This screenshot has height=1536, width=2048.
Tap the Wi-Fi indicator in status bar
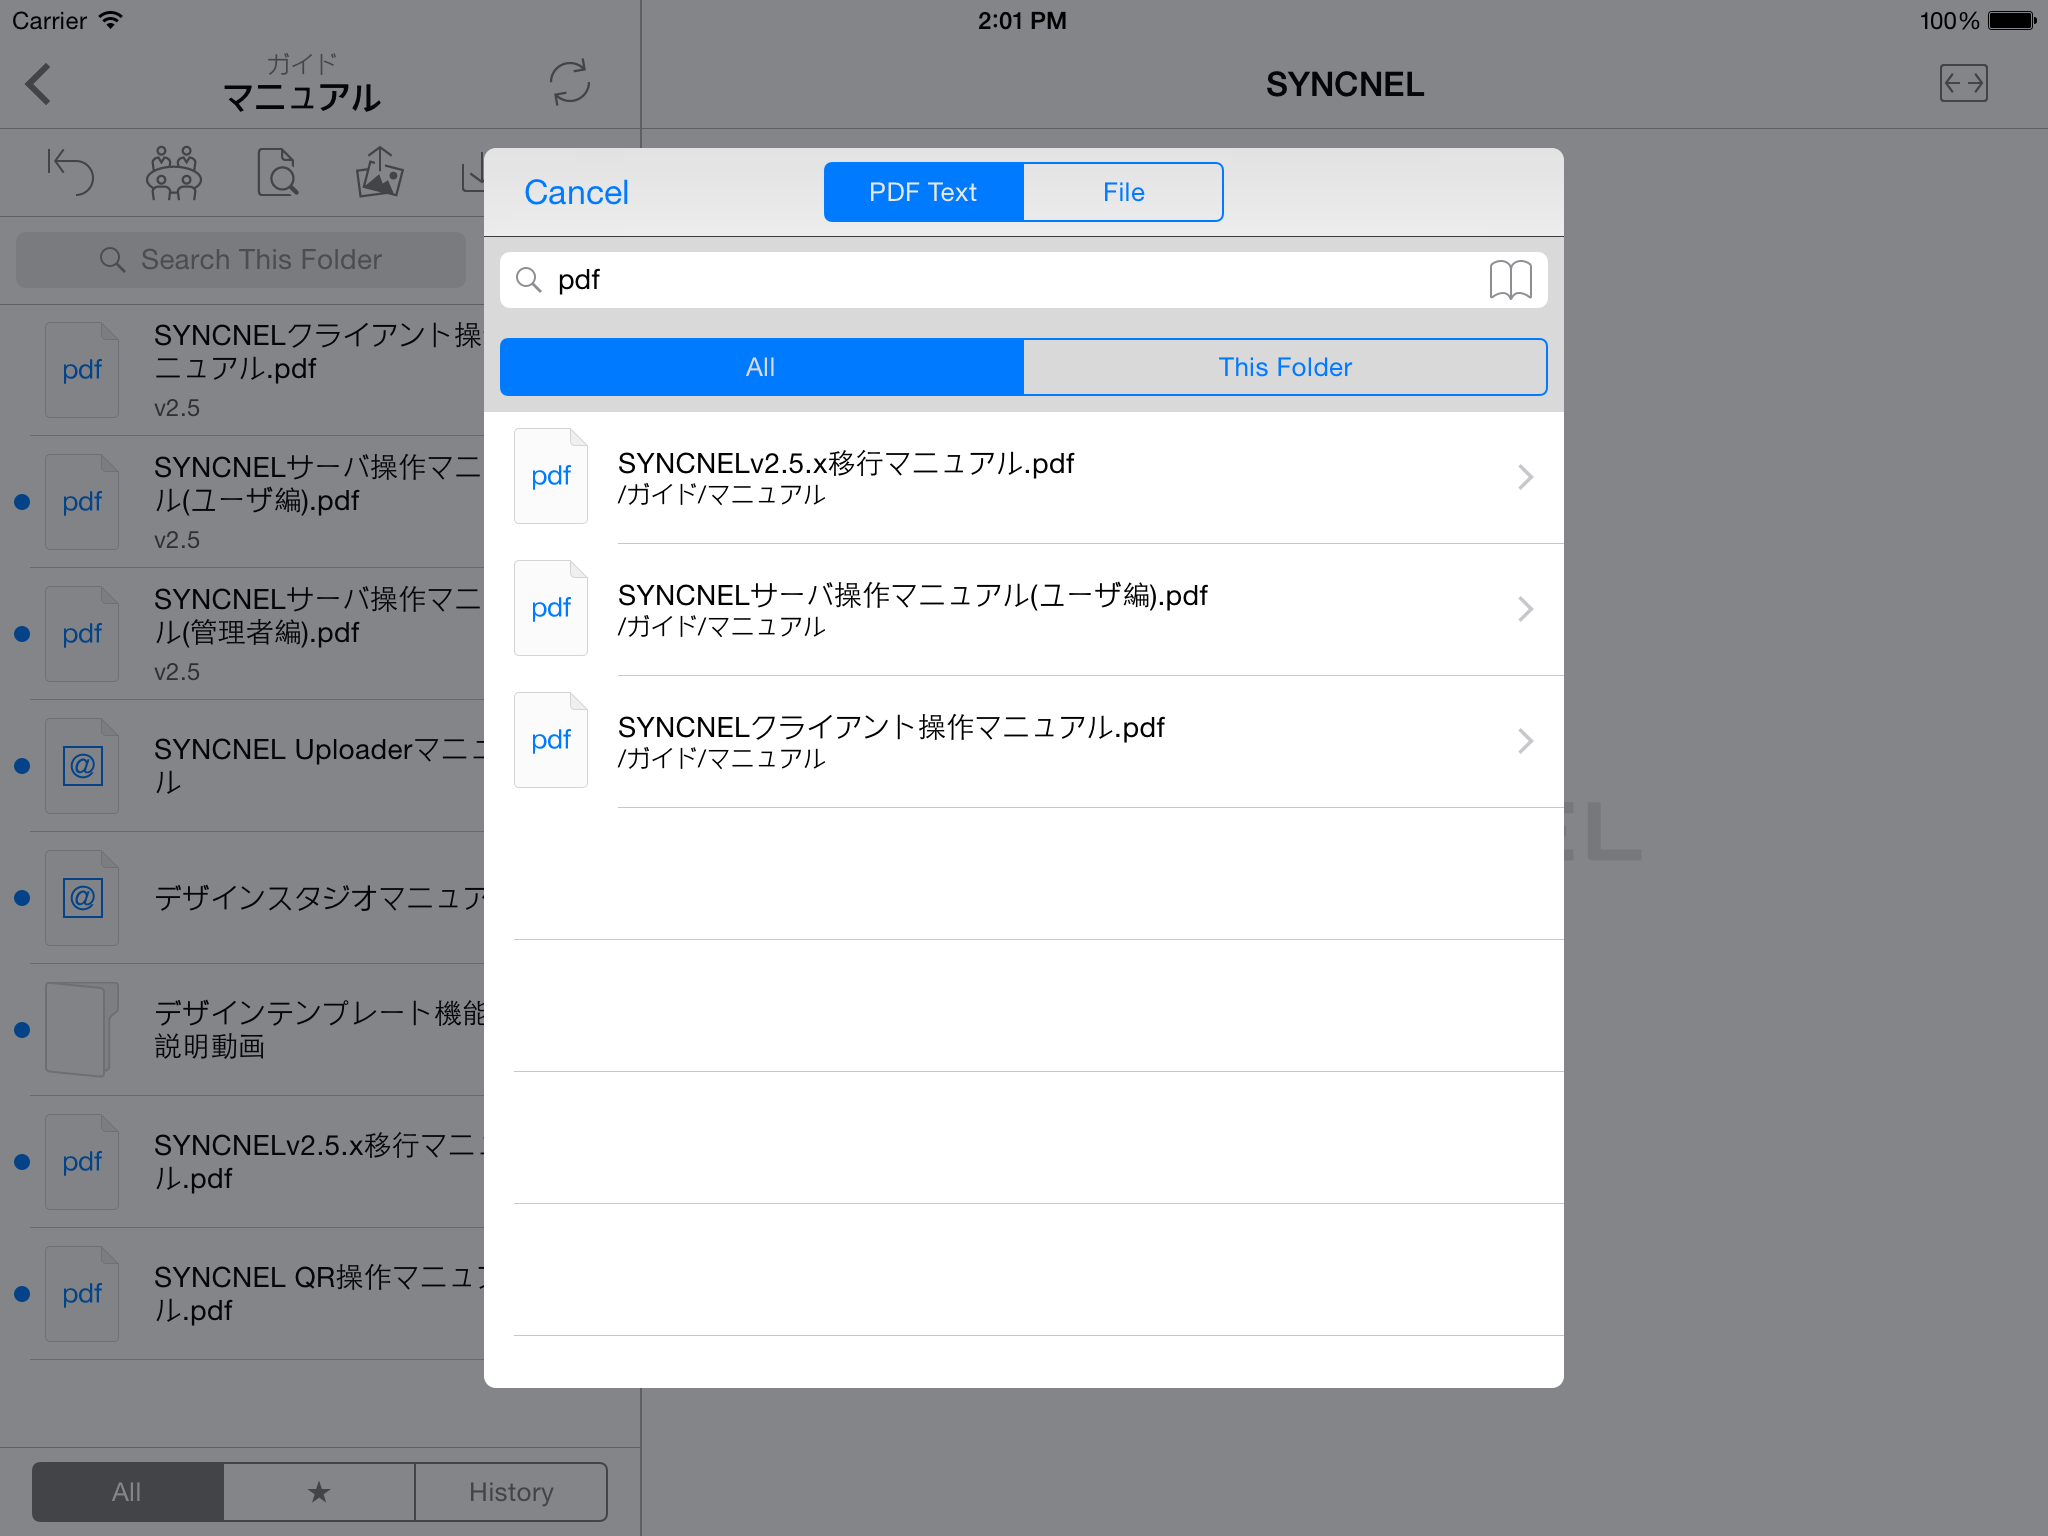(x=110, y=20)
